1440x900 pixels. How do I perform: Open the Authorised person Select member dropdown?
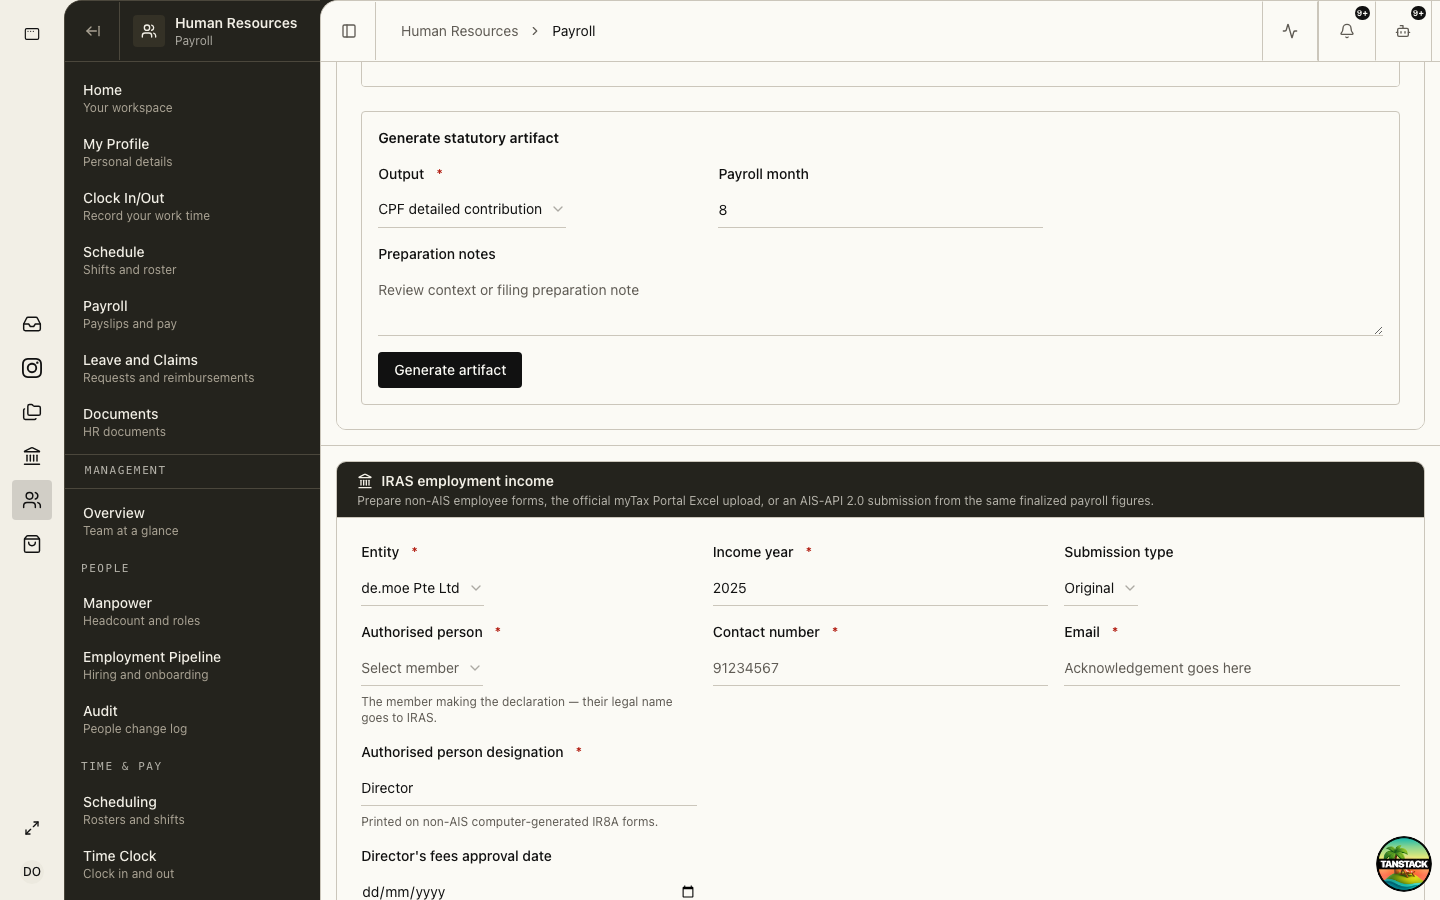pos(422,668)
